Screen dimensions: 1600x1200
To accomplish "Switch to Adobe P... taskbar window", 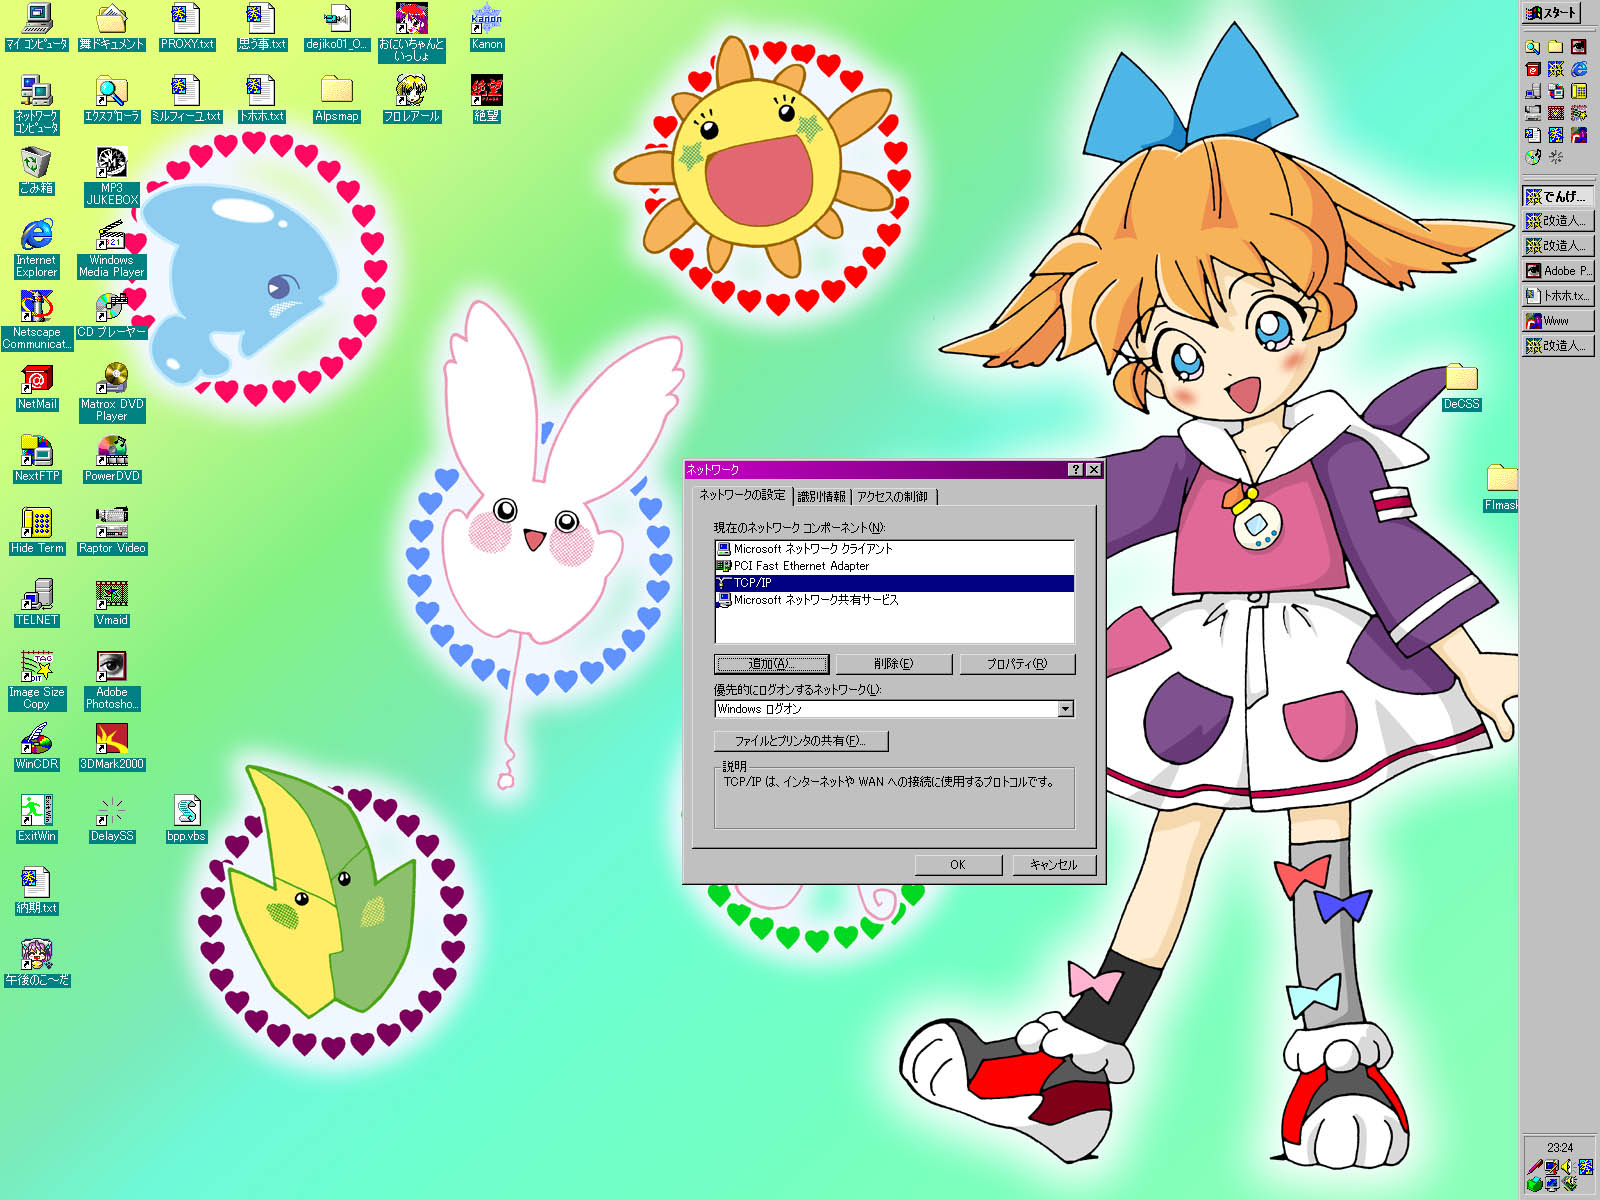I will tap(1557, 271).
